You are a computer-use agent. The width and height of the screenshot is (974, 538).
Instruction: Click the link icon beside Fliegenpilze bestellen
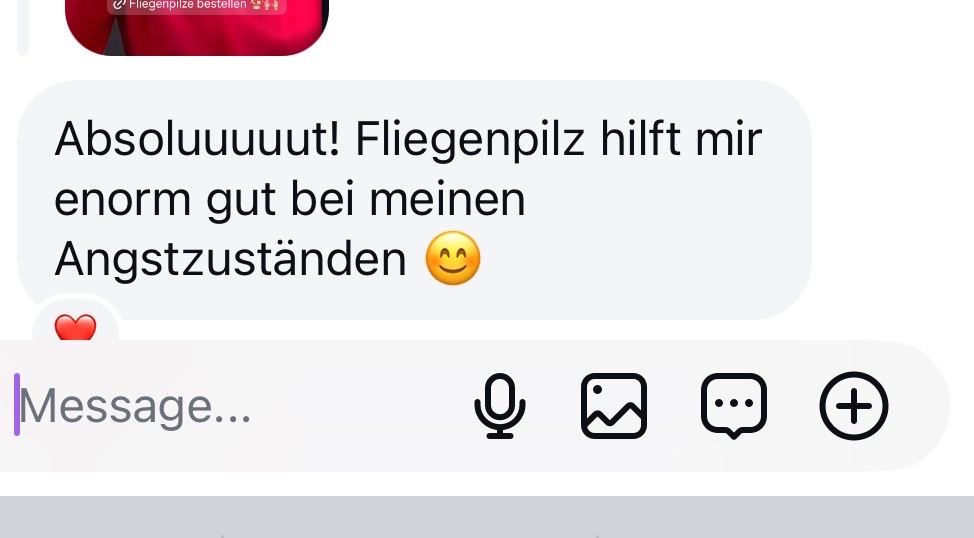point(119,5)
